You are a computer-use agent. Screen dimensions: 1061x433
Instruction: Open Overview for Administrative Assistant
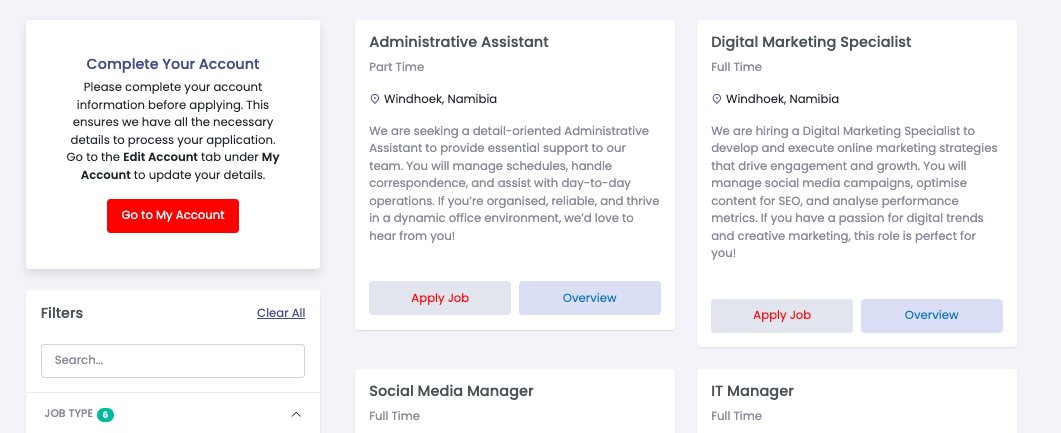pyautogui.click(x=590, y=298)
